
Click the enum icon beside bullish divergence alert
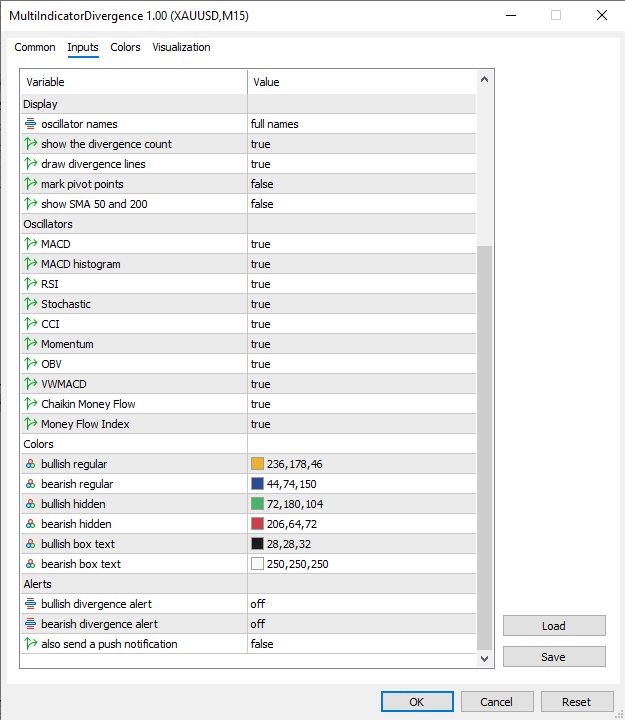click(x=30, y=604)
